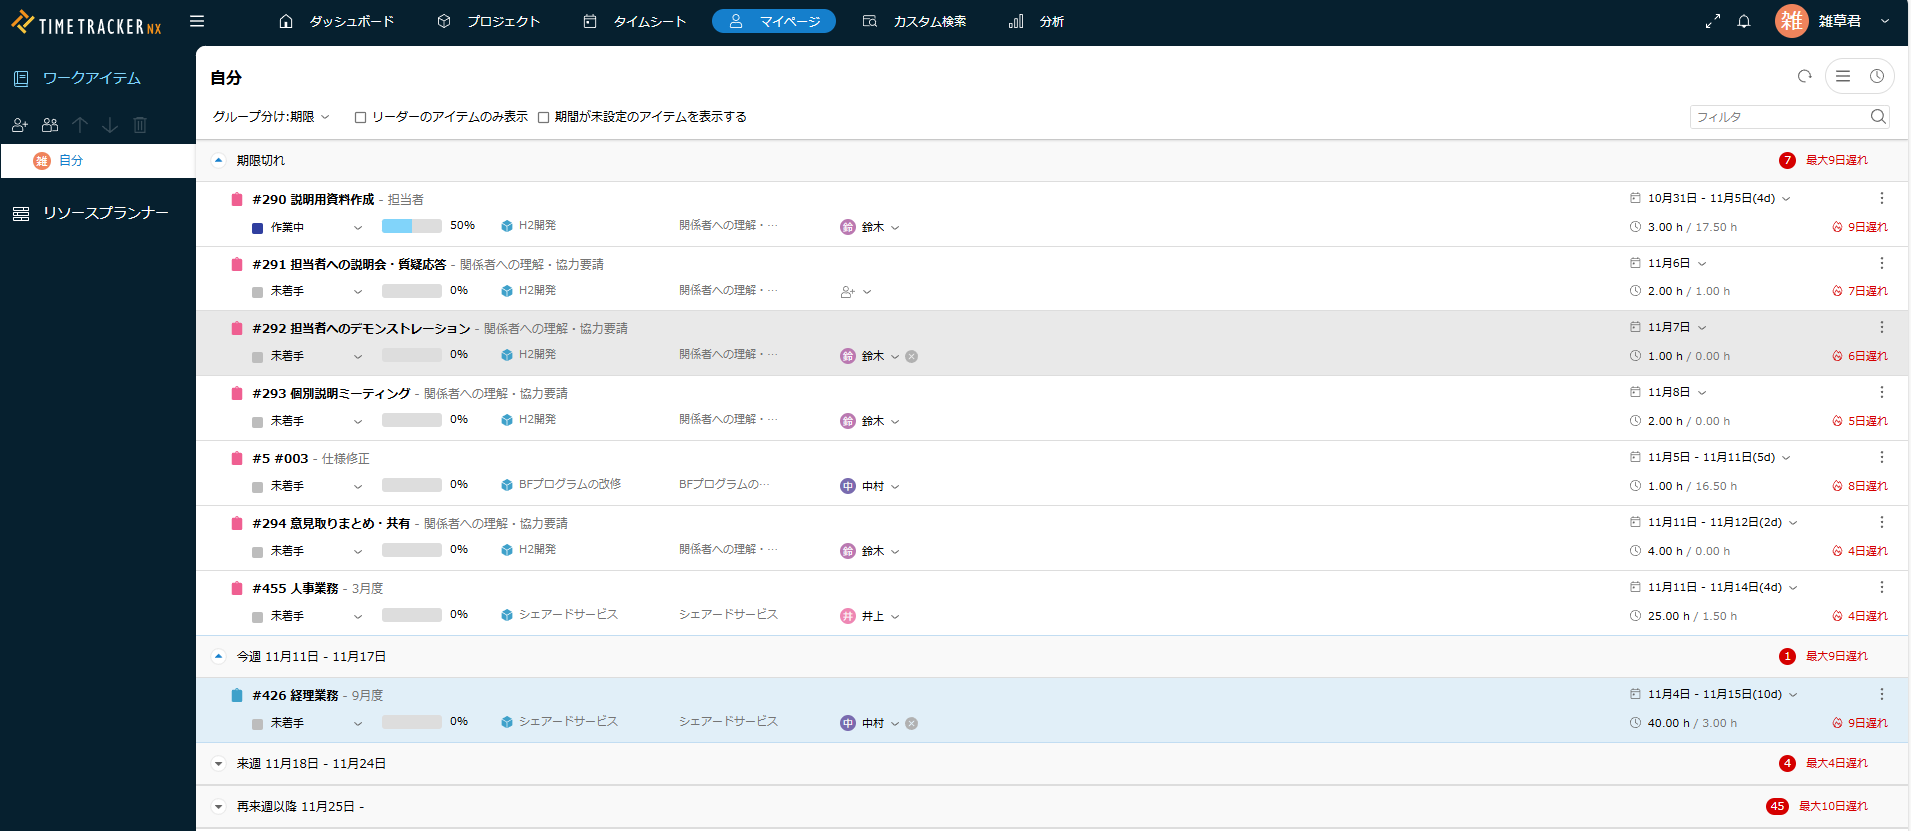Screen dimensions: 1911x831
Task: Go to プロジェクト tab
Action: pyautogui.click(x=489, y=21)
